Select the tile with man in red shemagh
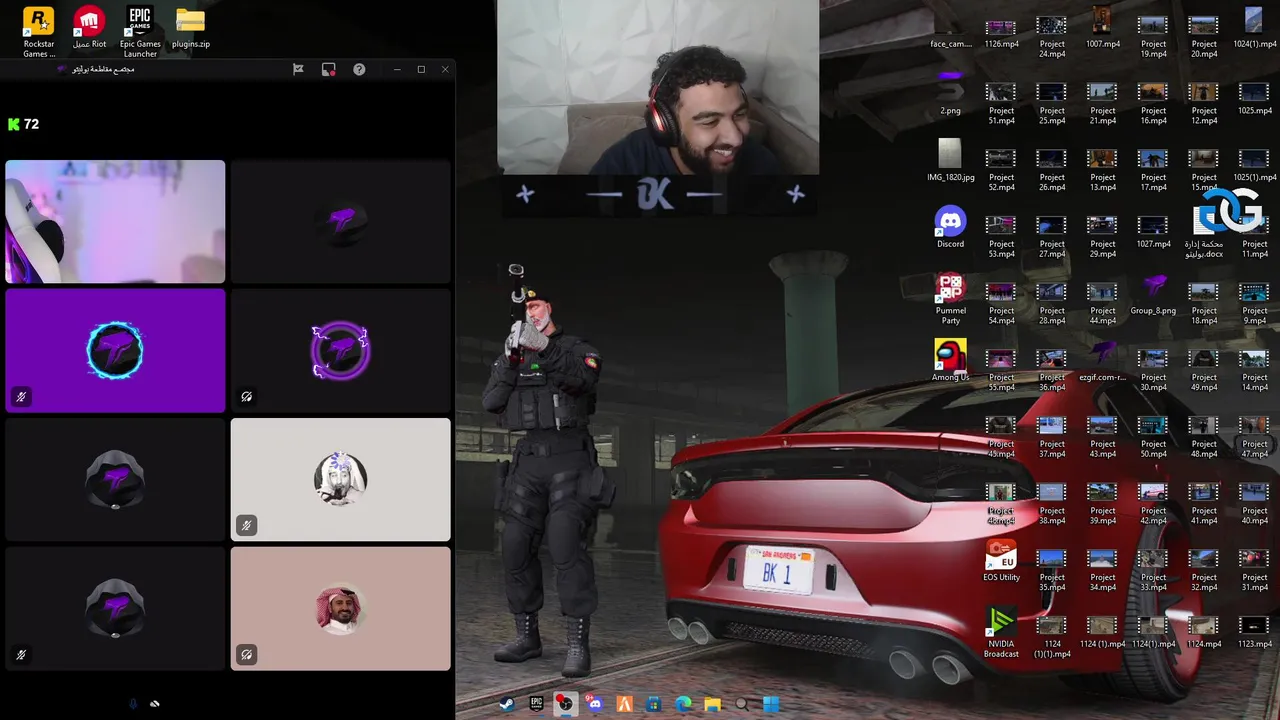This screenshot has height=720, width=1280. pyautogui.click(x=340, y=608)
